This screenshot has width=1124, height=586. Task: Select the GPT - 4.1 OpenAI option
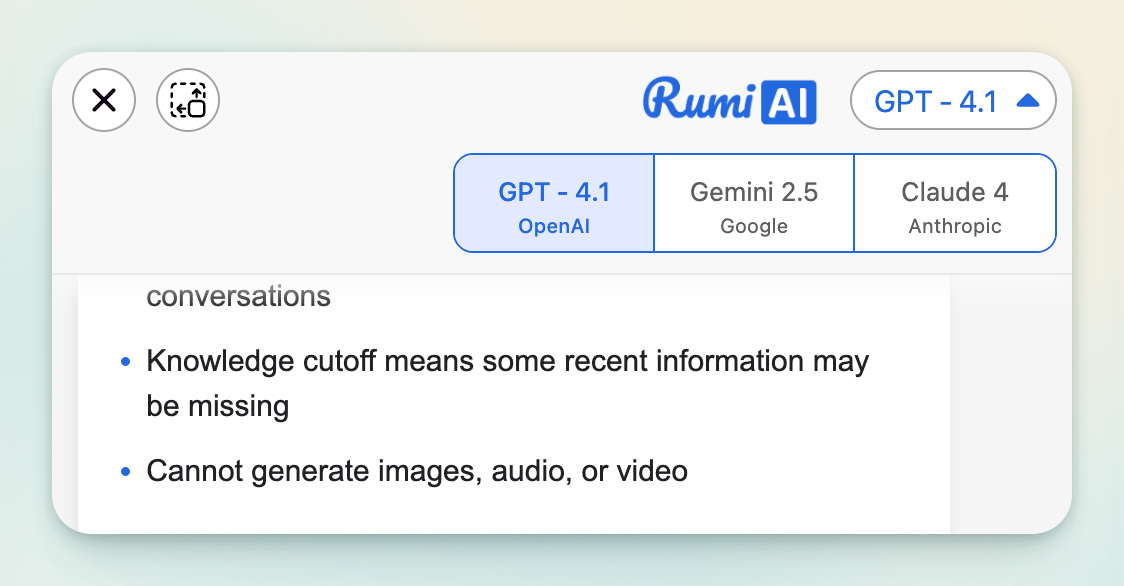(x=554, y=203)
